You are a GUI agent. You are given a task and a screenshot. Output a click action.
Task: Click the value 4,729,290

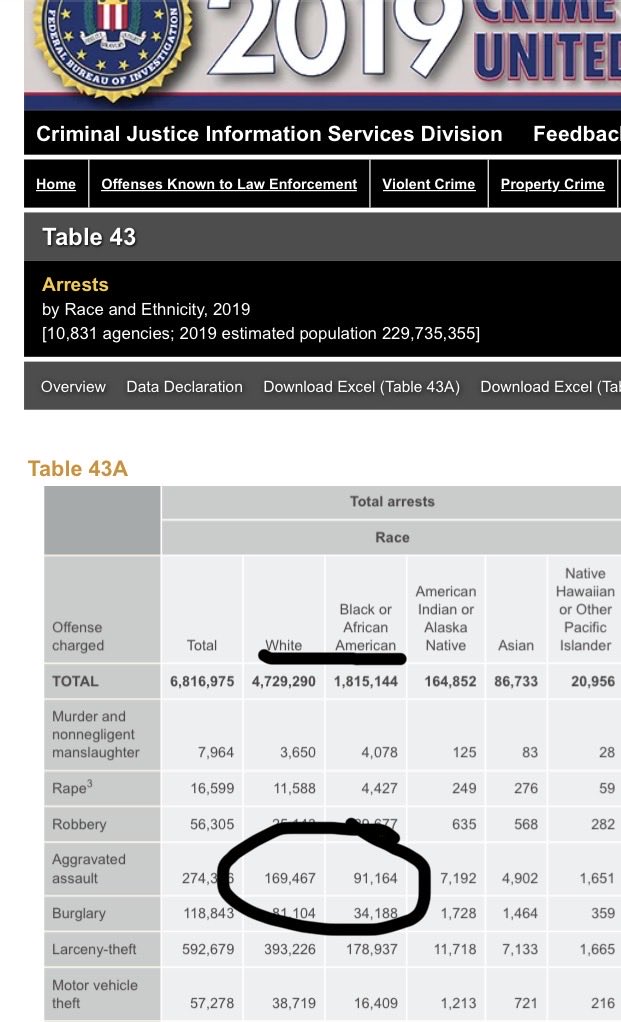tap(283, 681)
